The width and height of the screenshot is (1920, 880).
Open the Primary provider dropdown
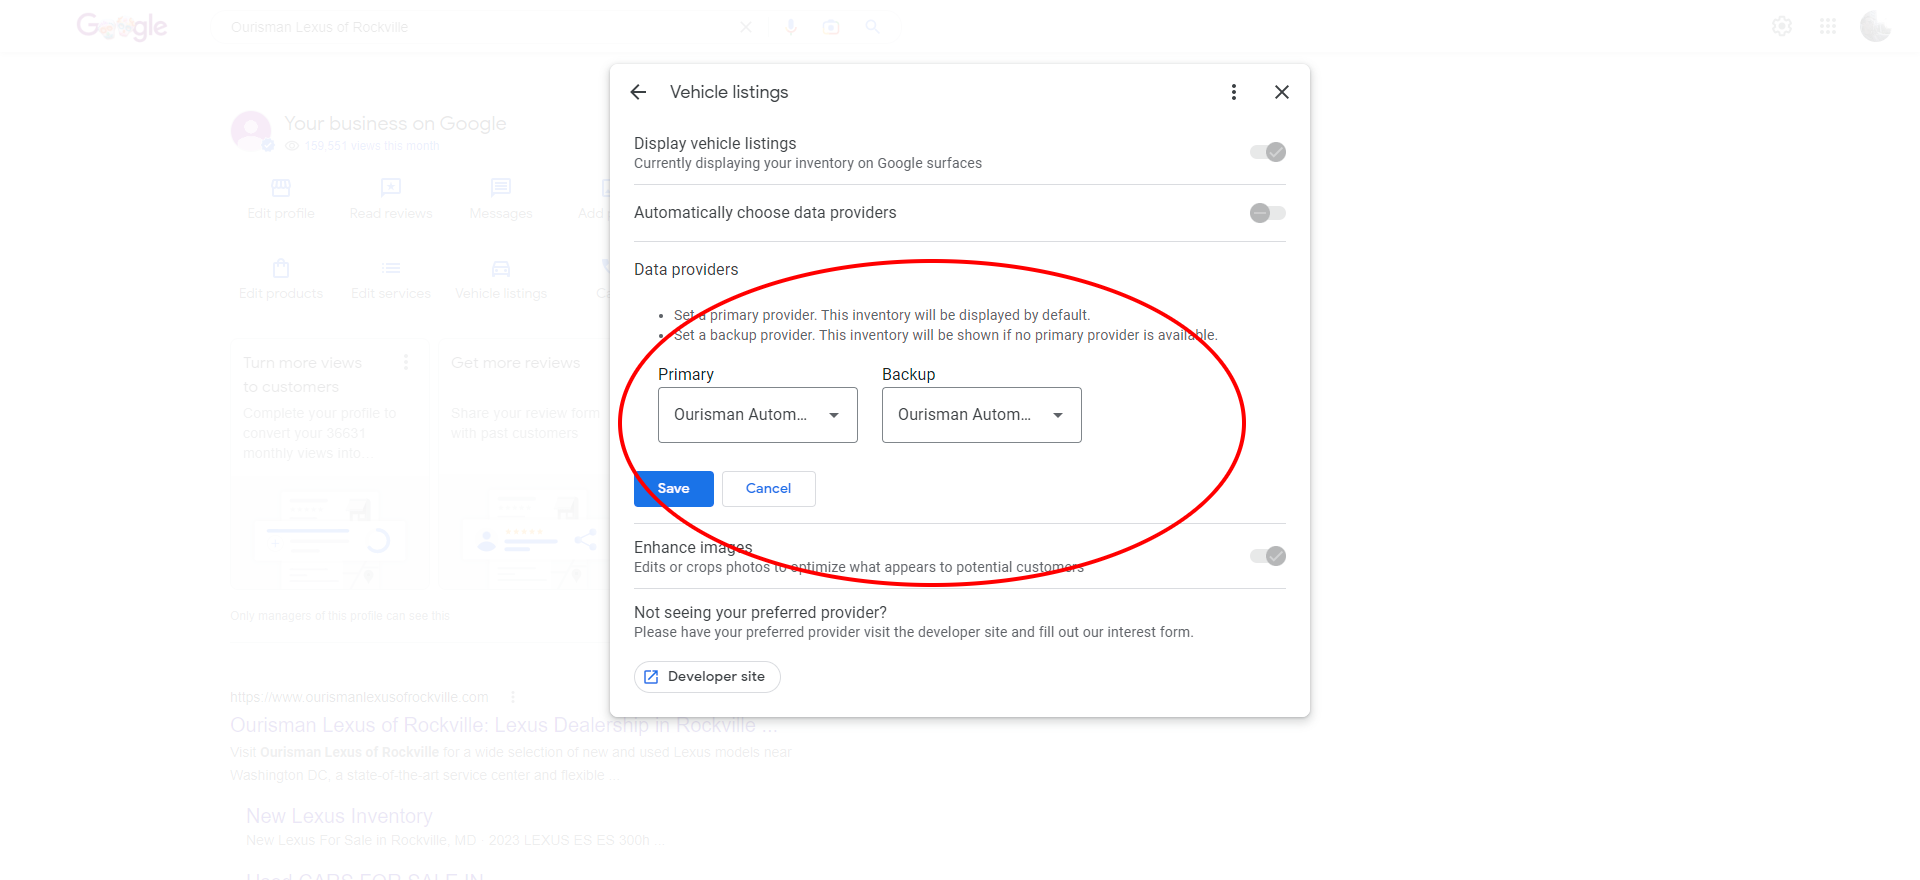pos(758,415)
